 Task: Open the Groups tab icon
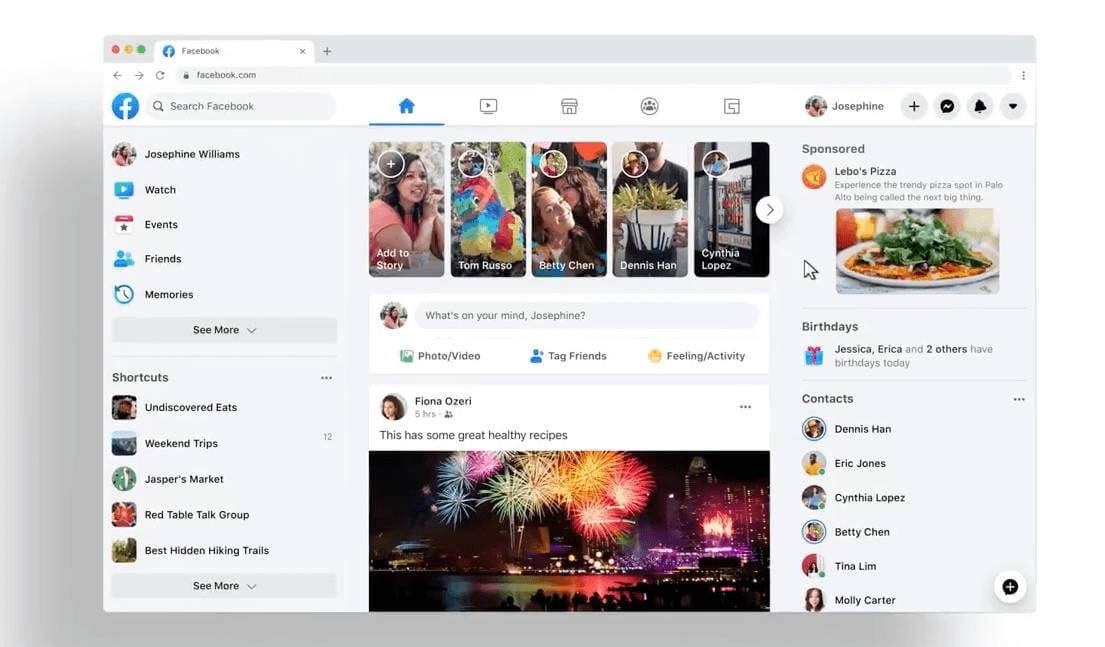click(649, 106)
